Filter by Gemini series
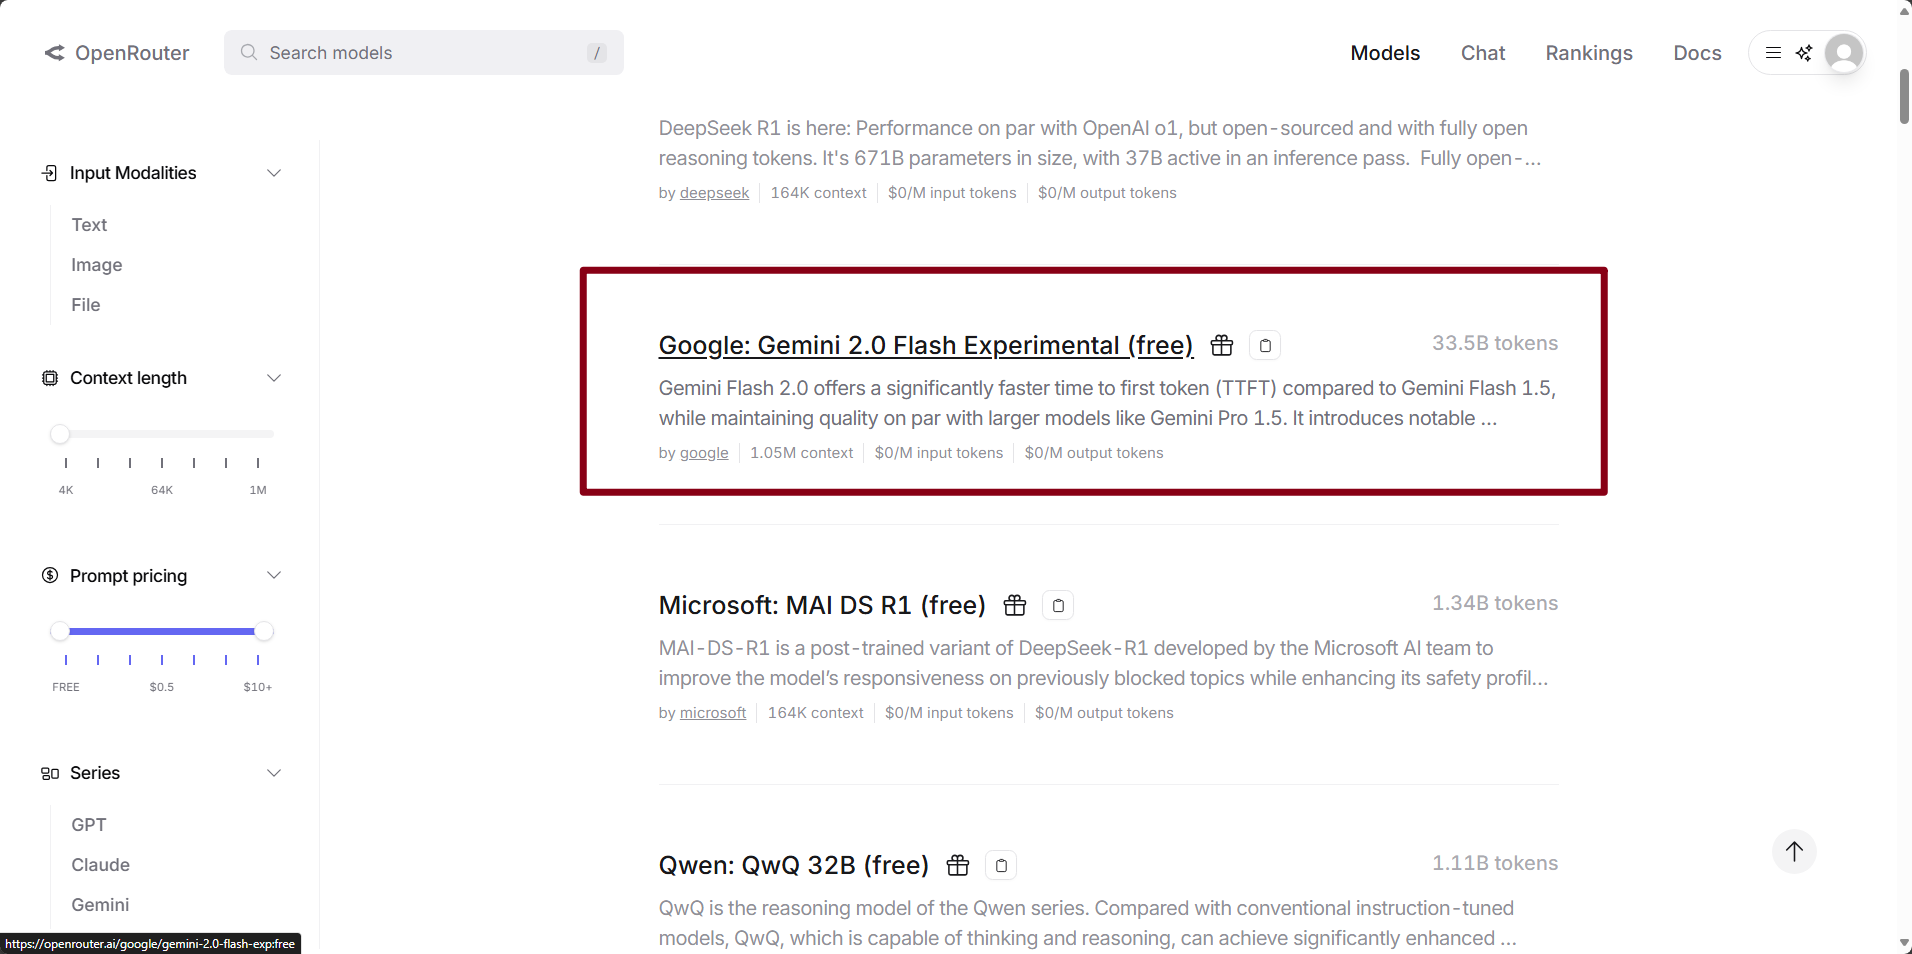Screen dimensions: 1912x954 [x=100, y=905]
